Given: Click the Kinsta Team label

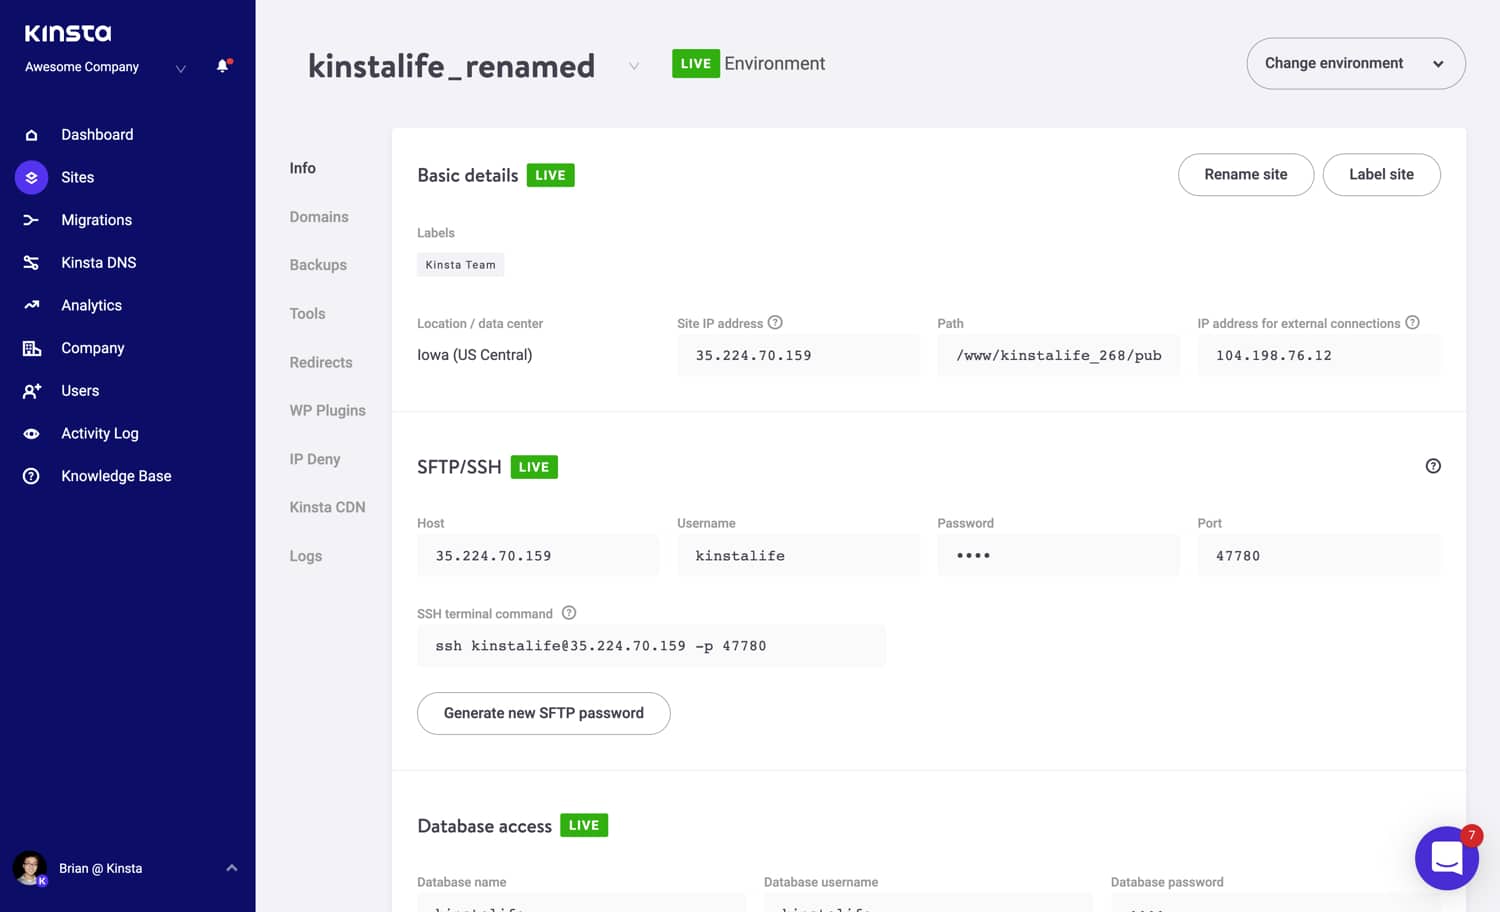Looking at the screenshot, I should (460, 265).
